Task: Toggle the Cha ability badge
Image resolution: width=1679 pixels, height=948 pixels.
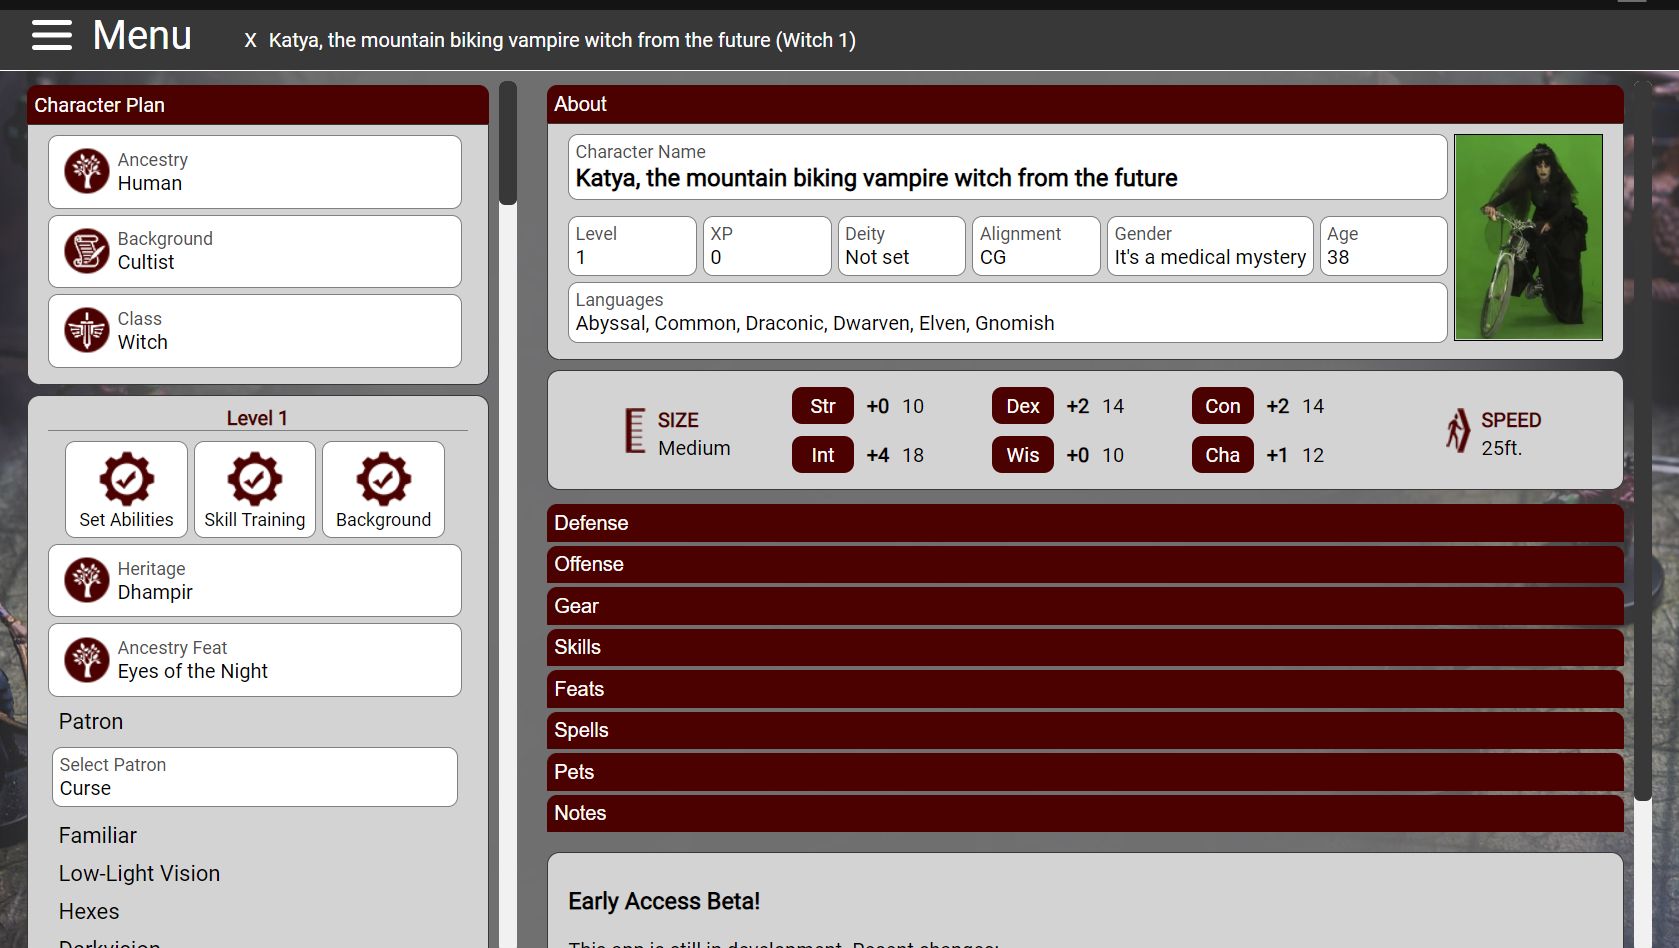Action: click(1221, 455)
